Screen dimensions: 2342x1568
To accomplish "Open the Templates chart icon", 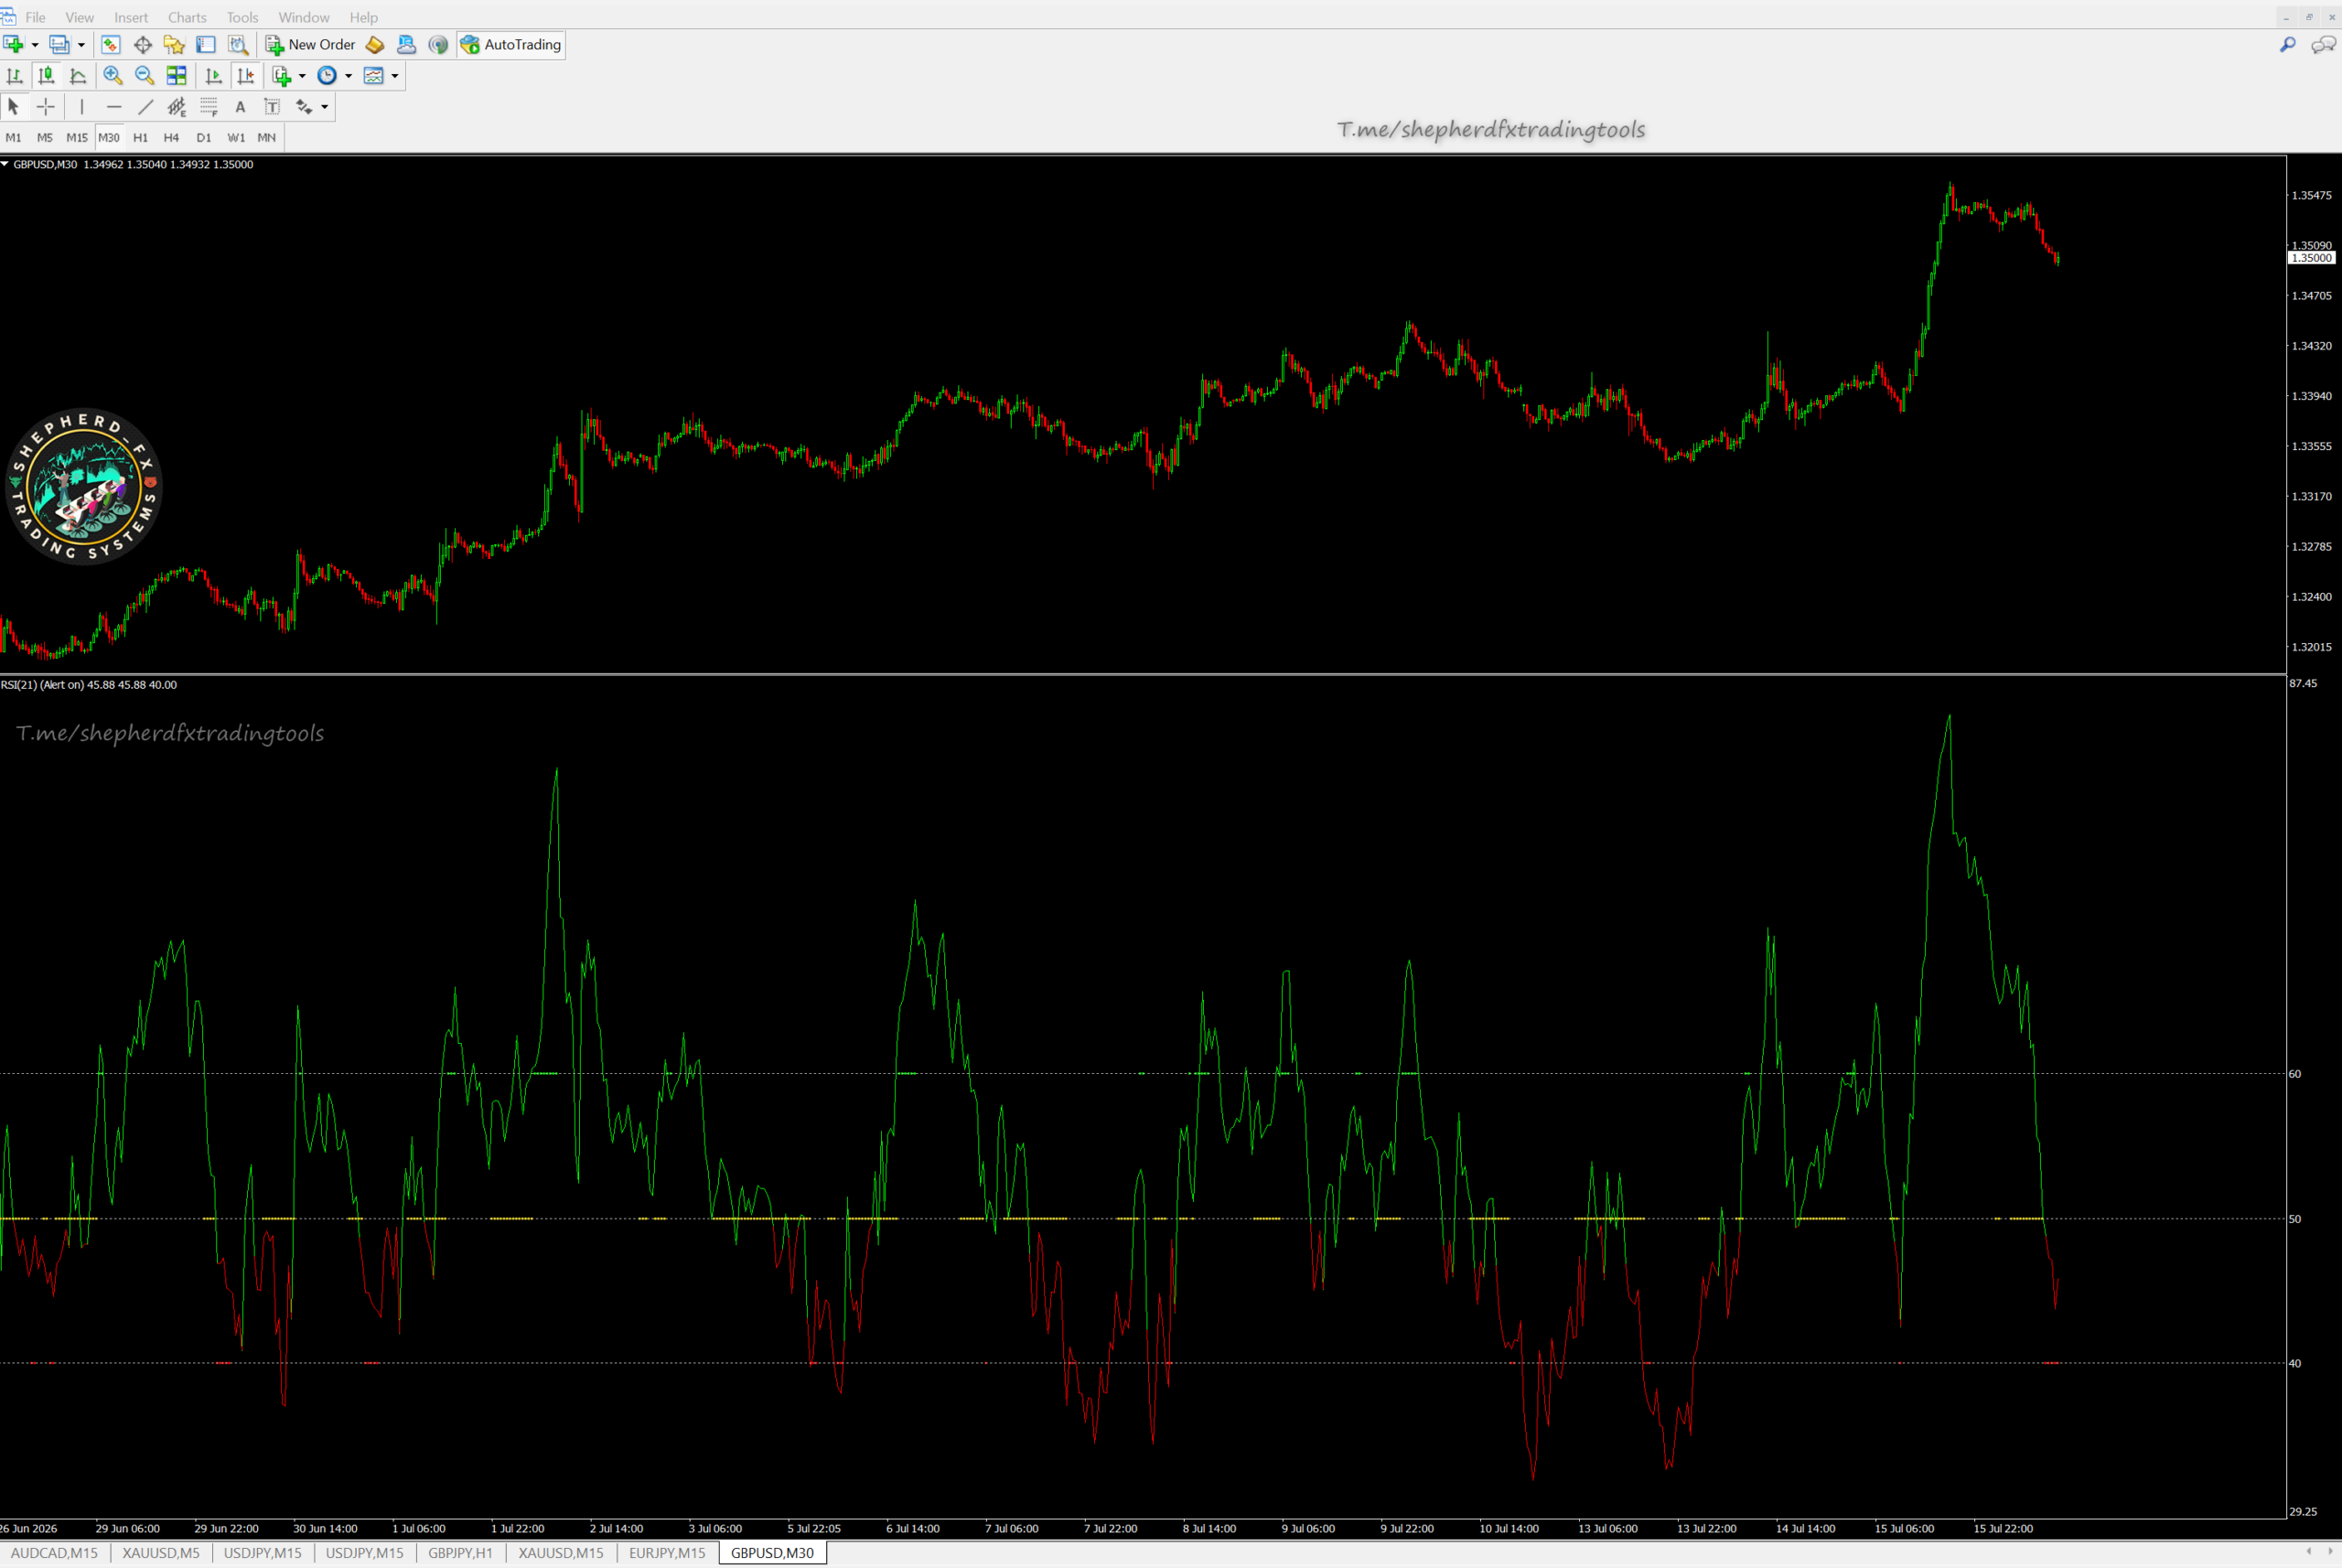I will pyautogui.click(x=374, y=76).
